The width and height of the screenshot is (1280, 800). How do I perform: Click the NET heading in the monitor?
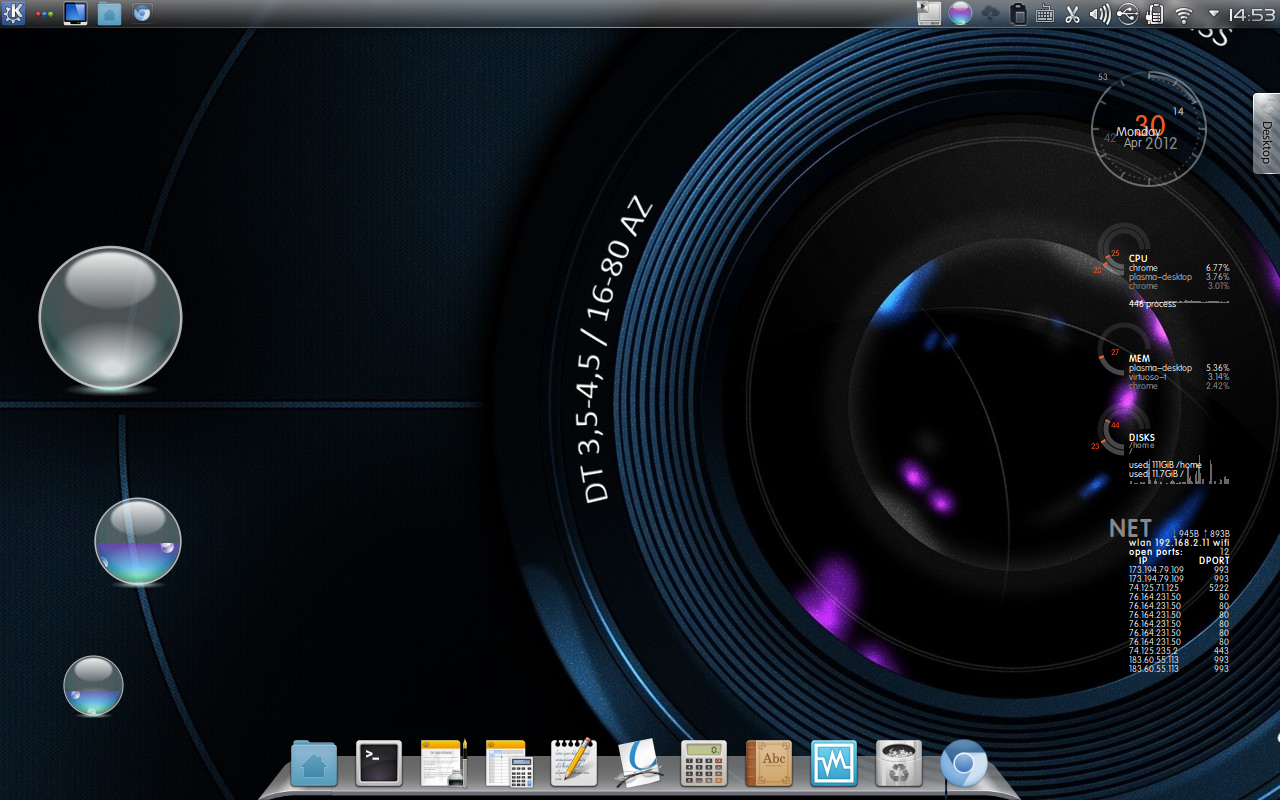(1130, 528)
